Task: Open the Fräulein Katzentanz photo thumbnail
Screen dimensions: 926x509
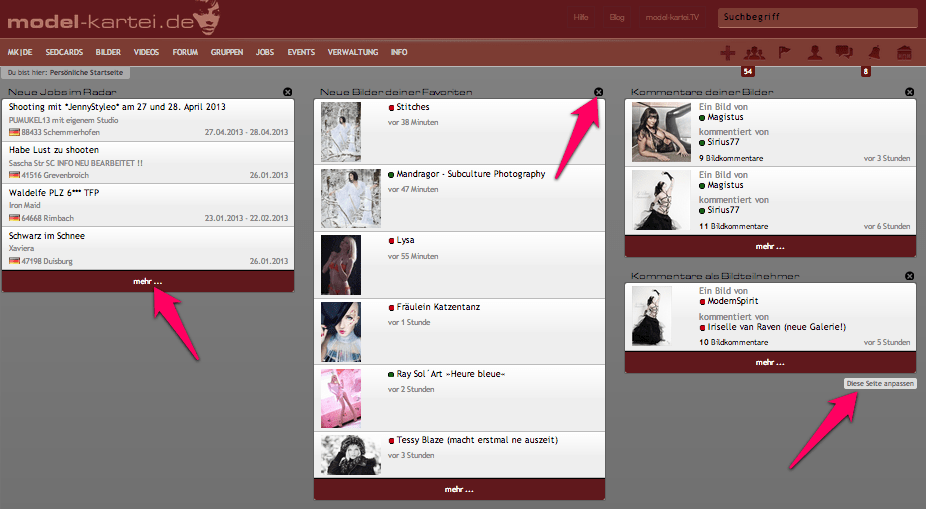Action: click(341, 332)
